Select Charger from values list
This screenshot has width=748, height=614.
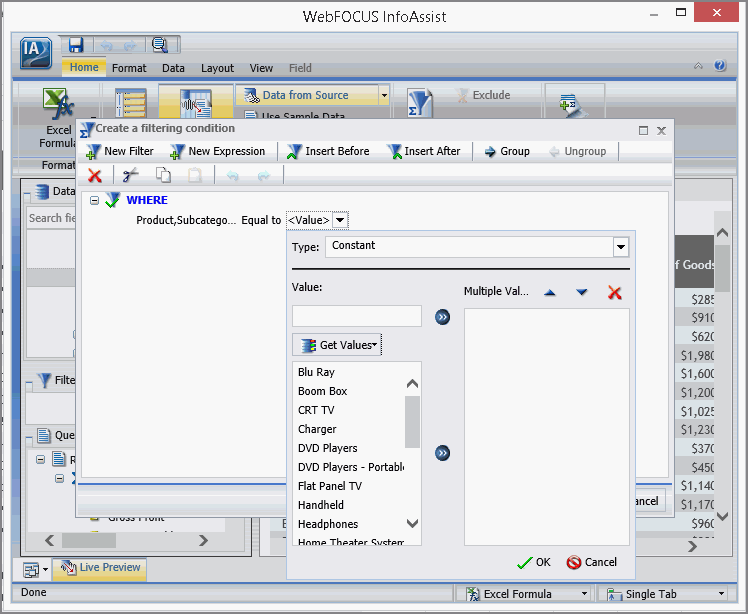(x=317, y=429)
